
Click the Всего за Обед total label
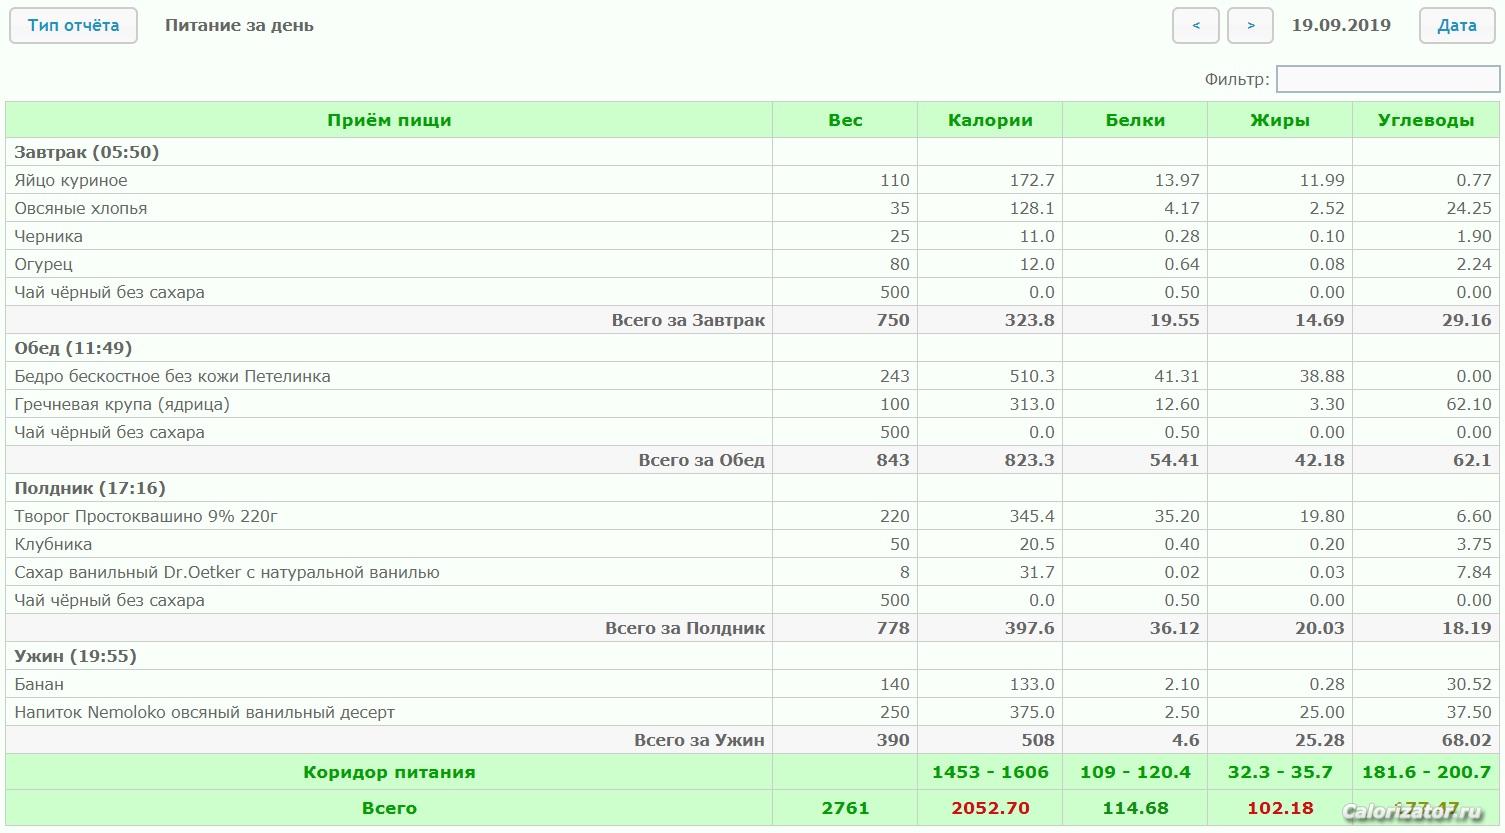[x=702, y=460]
